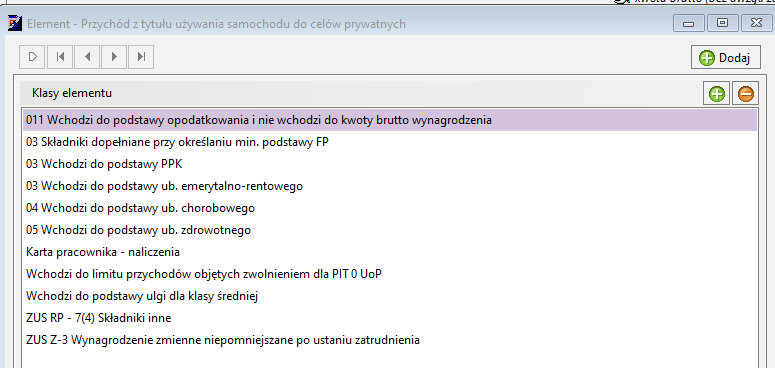The height and width of the screenshot is (368, 775).
Task: Select Wchodzi do limitu przychodów PIT 0 UoP
Action: 389,274
